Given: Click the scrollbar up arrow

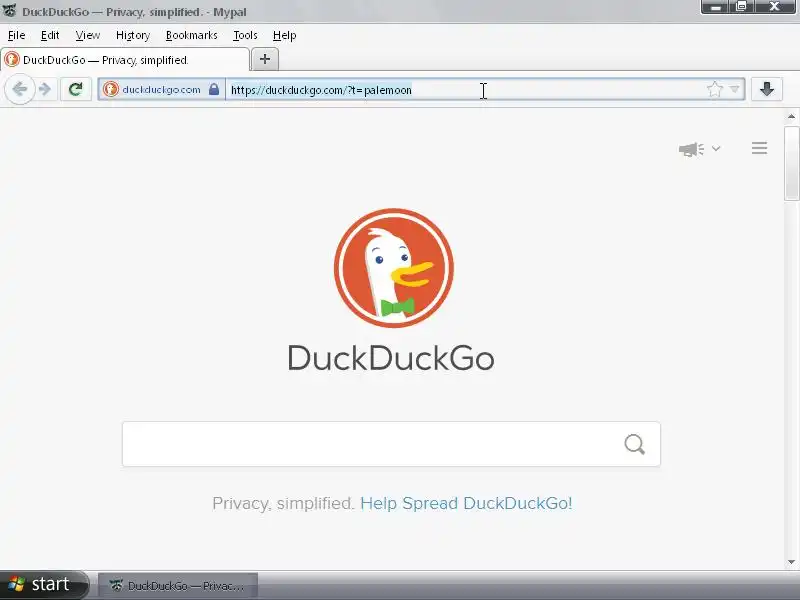Looking at the screenshot, I should pyautogui.click(x=791, y=117).
